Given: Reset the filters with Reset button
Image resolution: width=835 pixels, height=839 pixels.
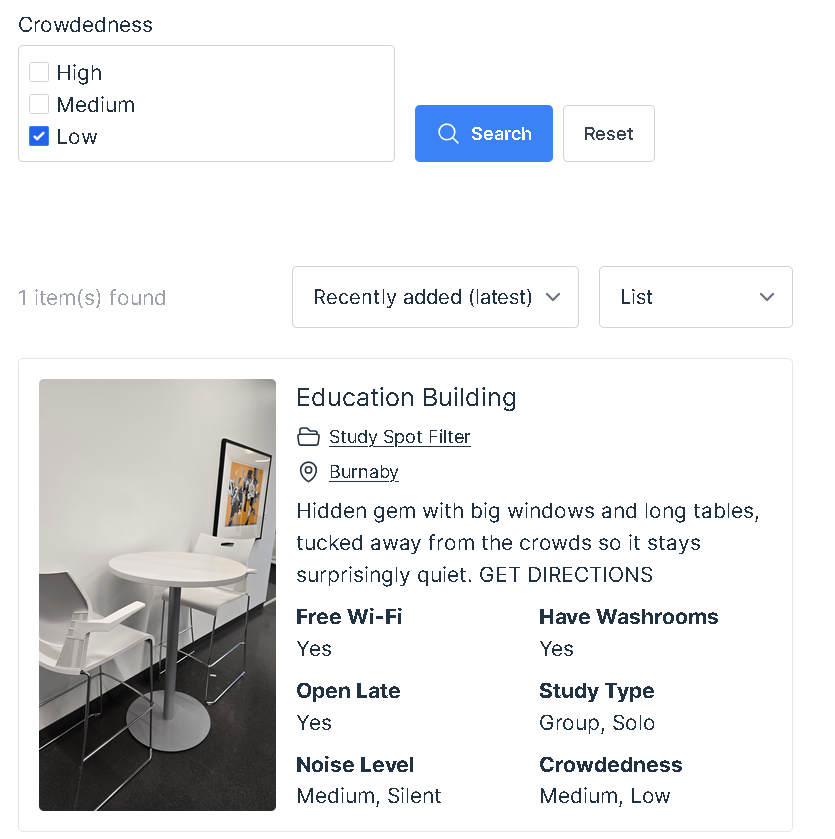Looking at the screenshot, I should point(608,134).
